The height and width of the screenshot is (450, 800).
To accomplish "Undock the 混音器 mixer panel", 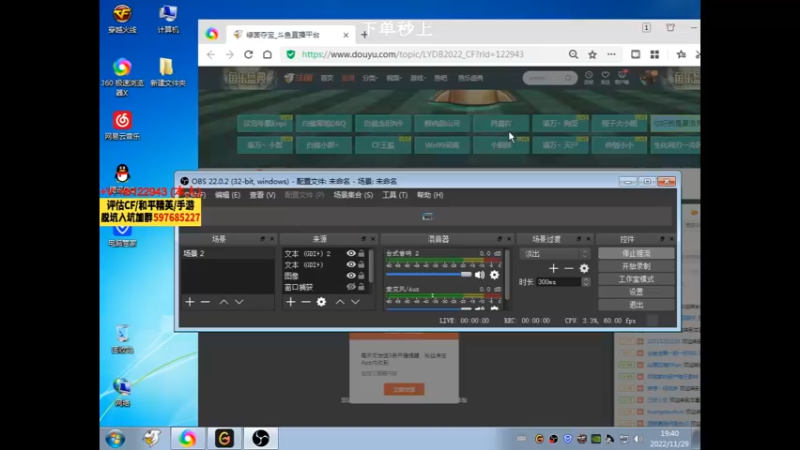I will pos(499,239).
